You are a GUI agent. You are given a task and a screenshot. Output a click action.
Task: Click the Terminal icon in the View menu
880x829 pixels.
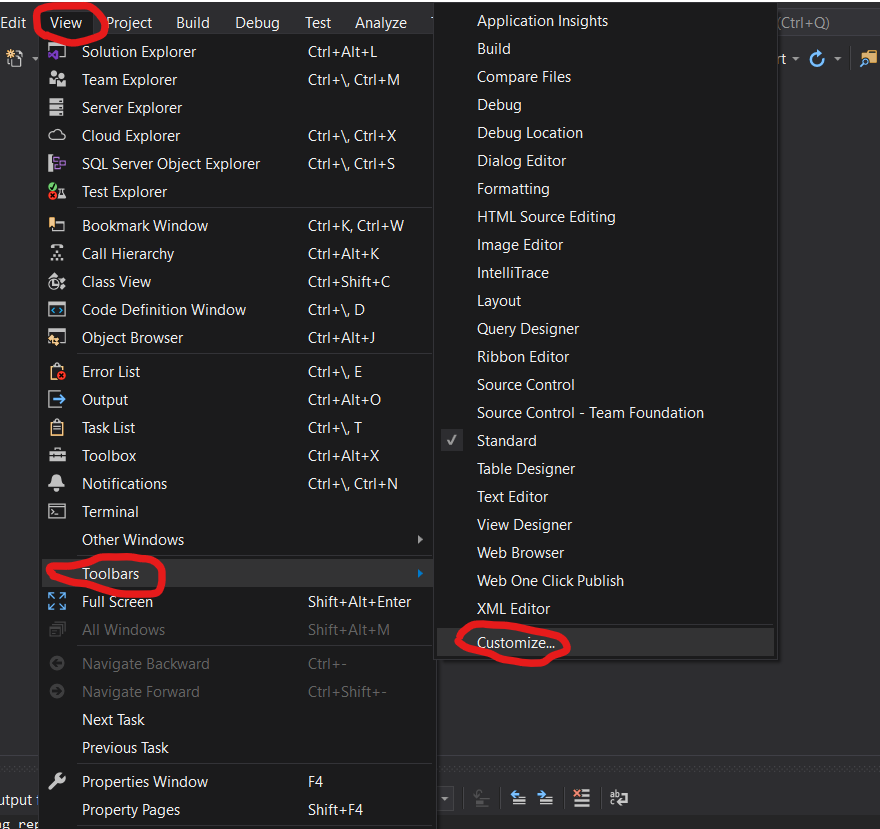click(57, 511)
